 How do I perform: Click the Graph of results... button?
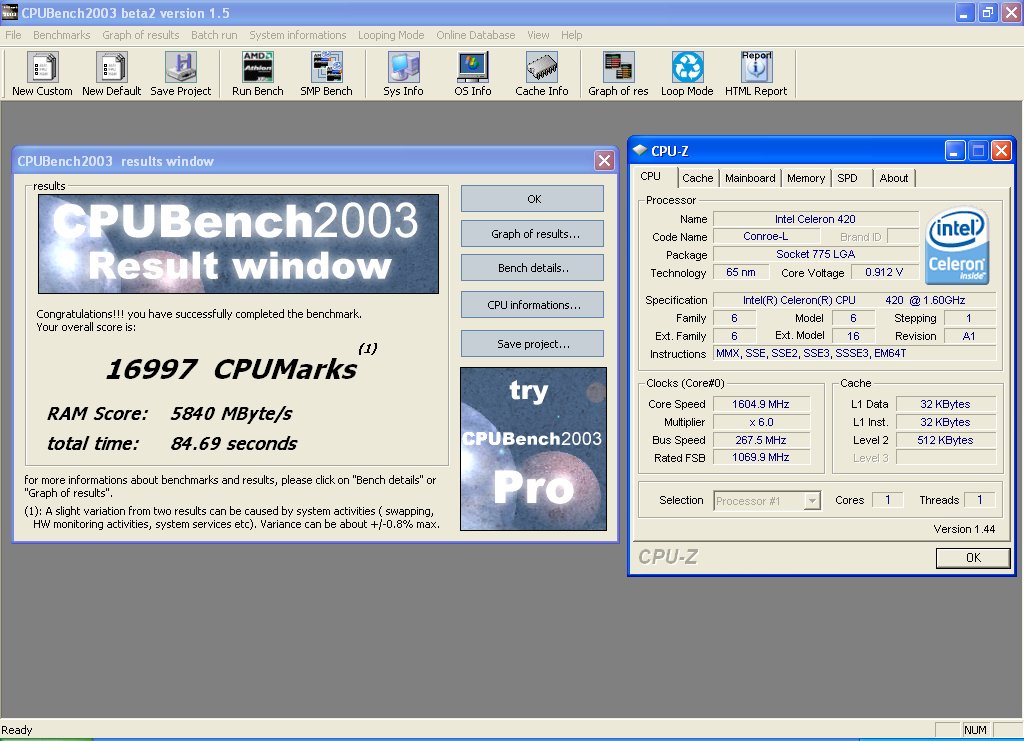click(x=532, y=234)
